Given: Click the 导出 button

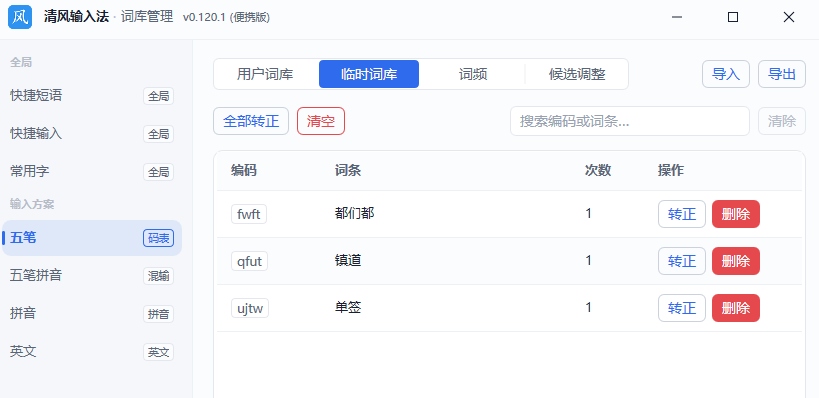Looking at the screenshot, I should (x=782, y=74).
